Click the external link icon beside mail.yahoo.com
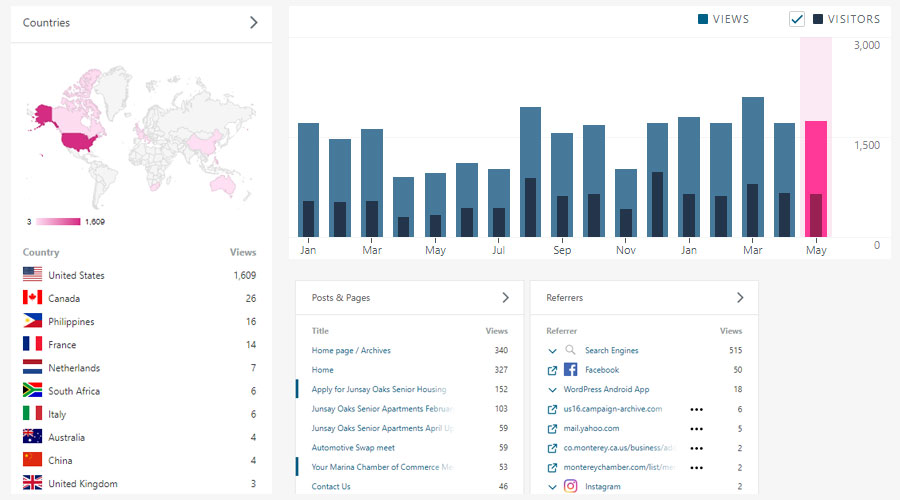 click(x=552, y=428)
